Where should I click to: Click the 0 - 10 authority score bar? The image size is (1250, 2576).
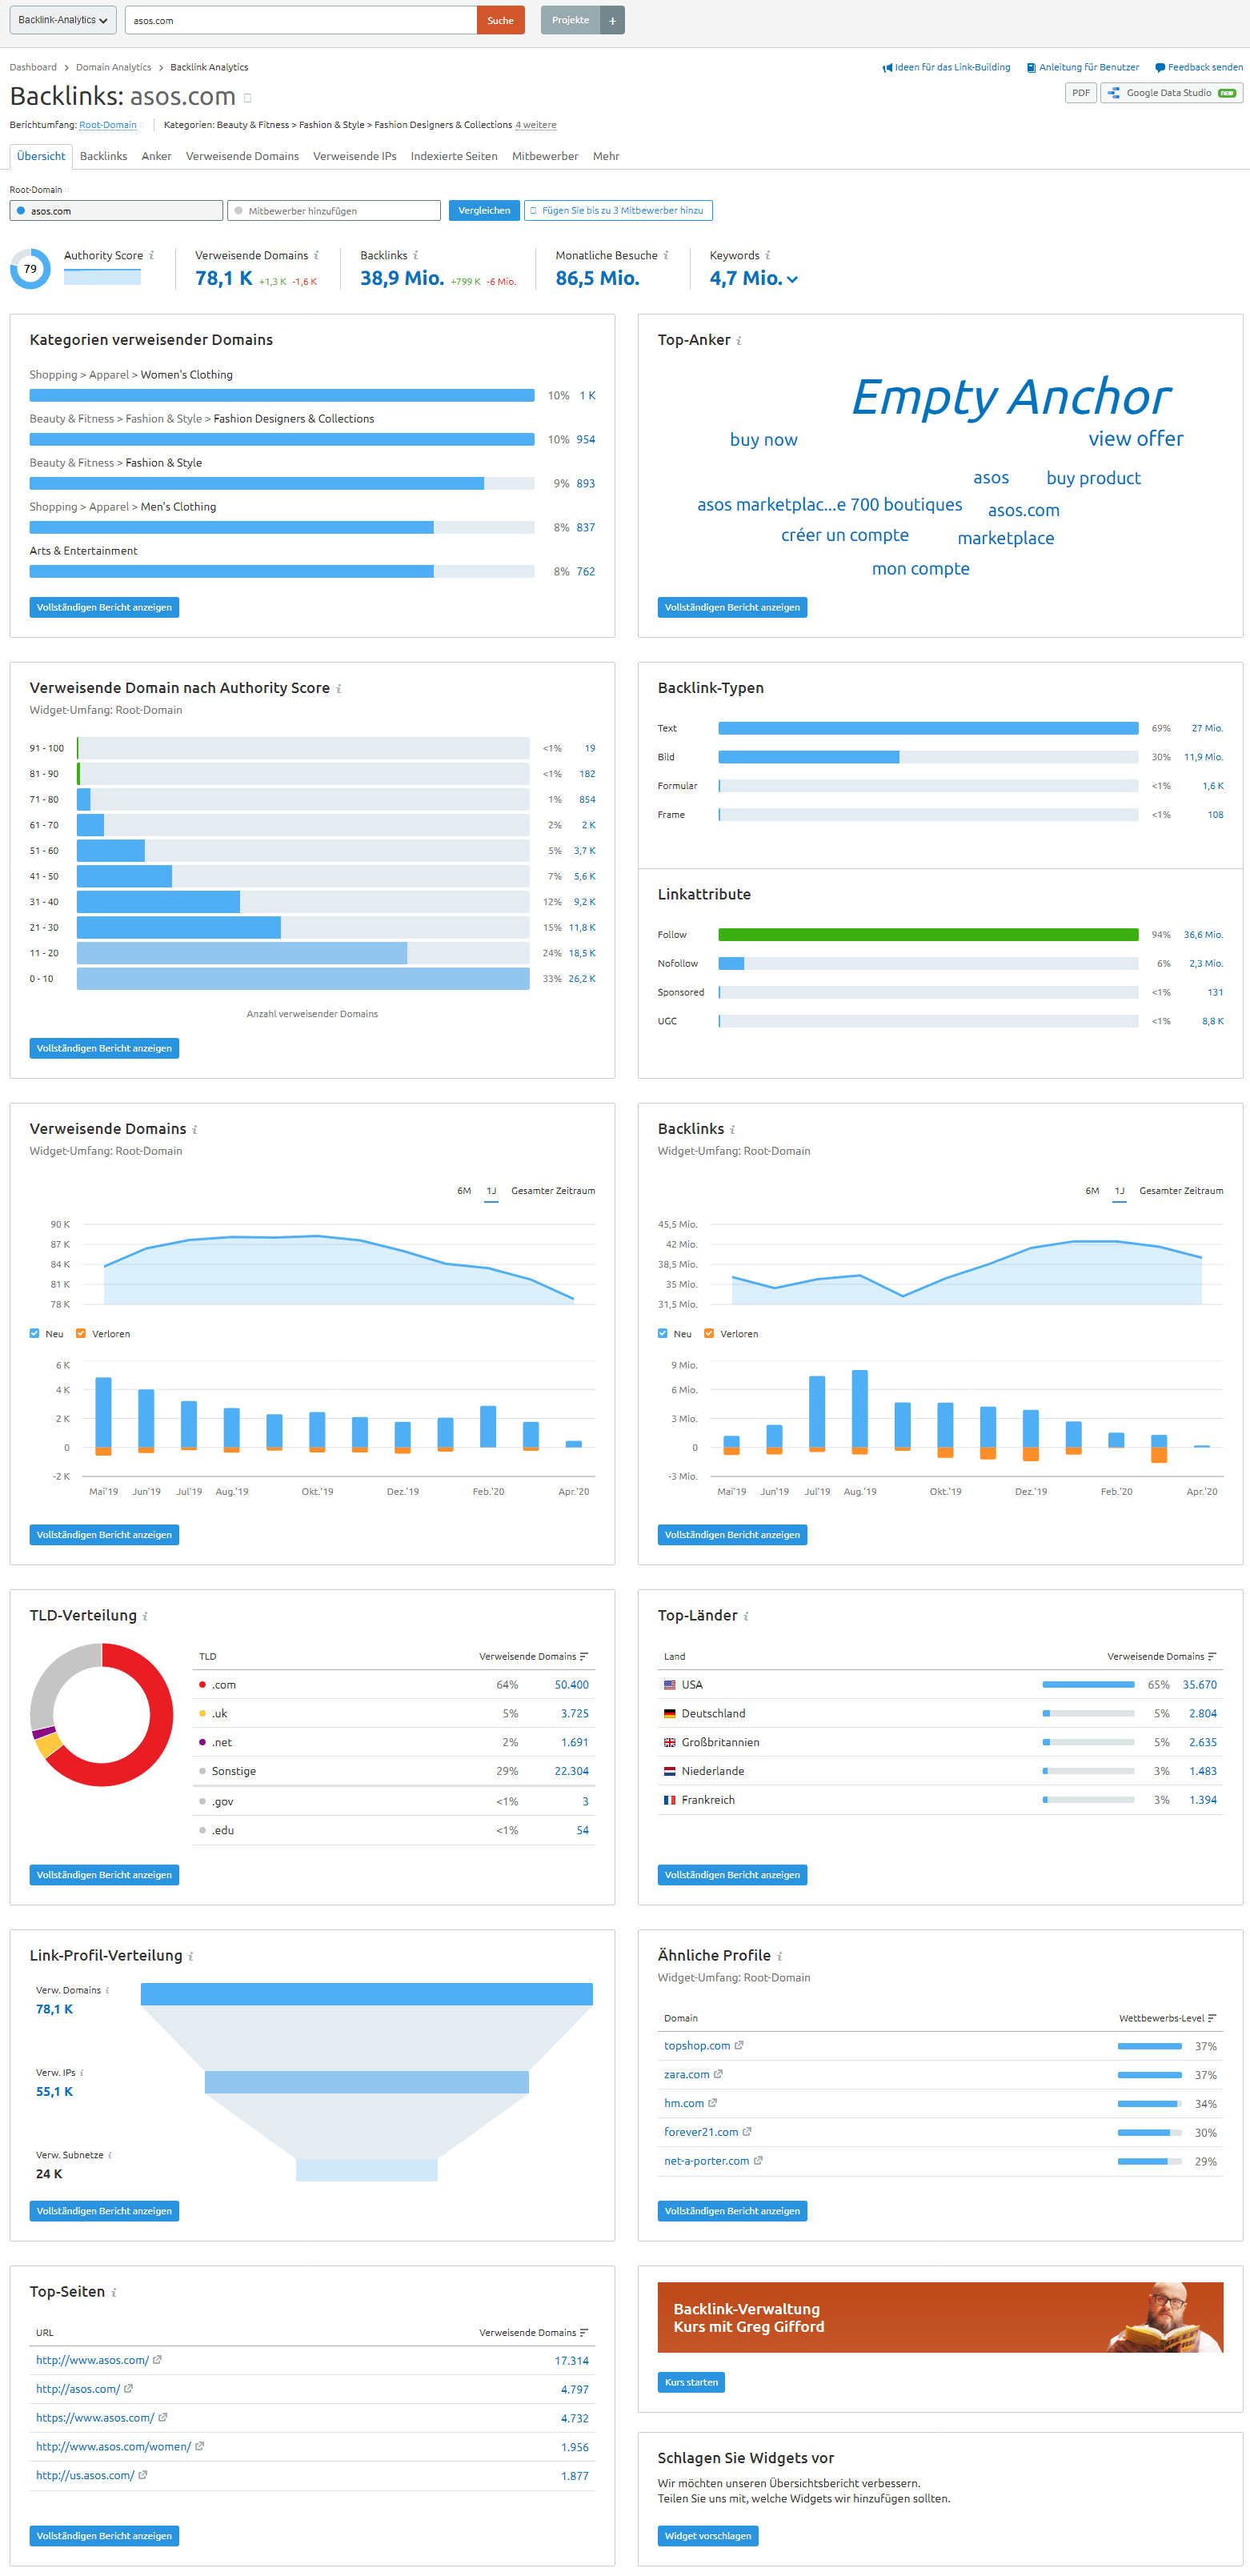tap(303, 979)
